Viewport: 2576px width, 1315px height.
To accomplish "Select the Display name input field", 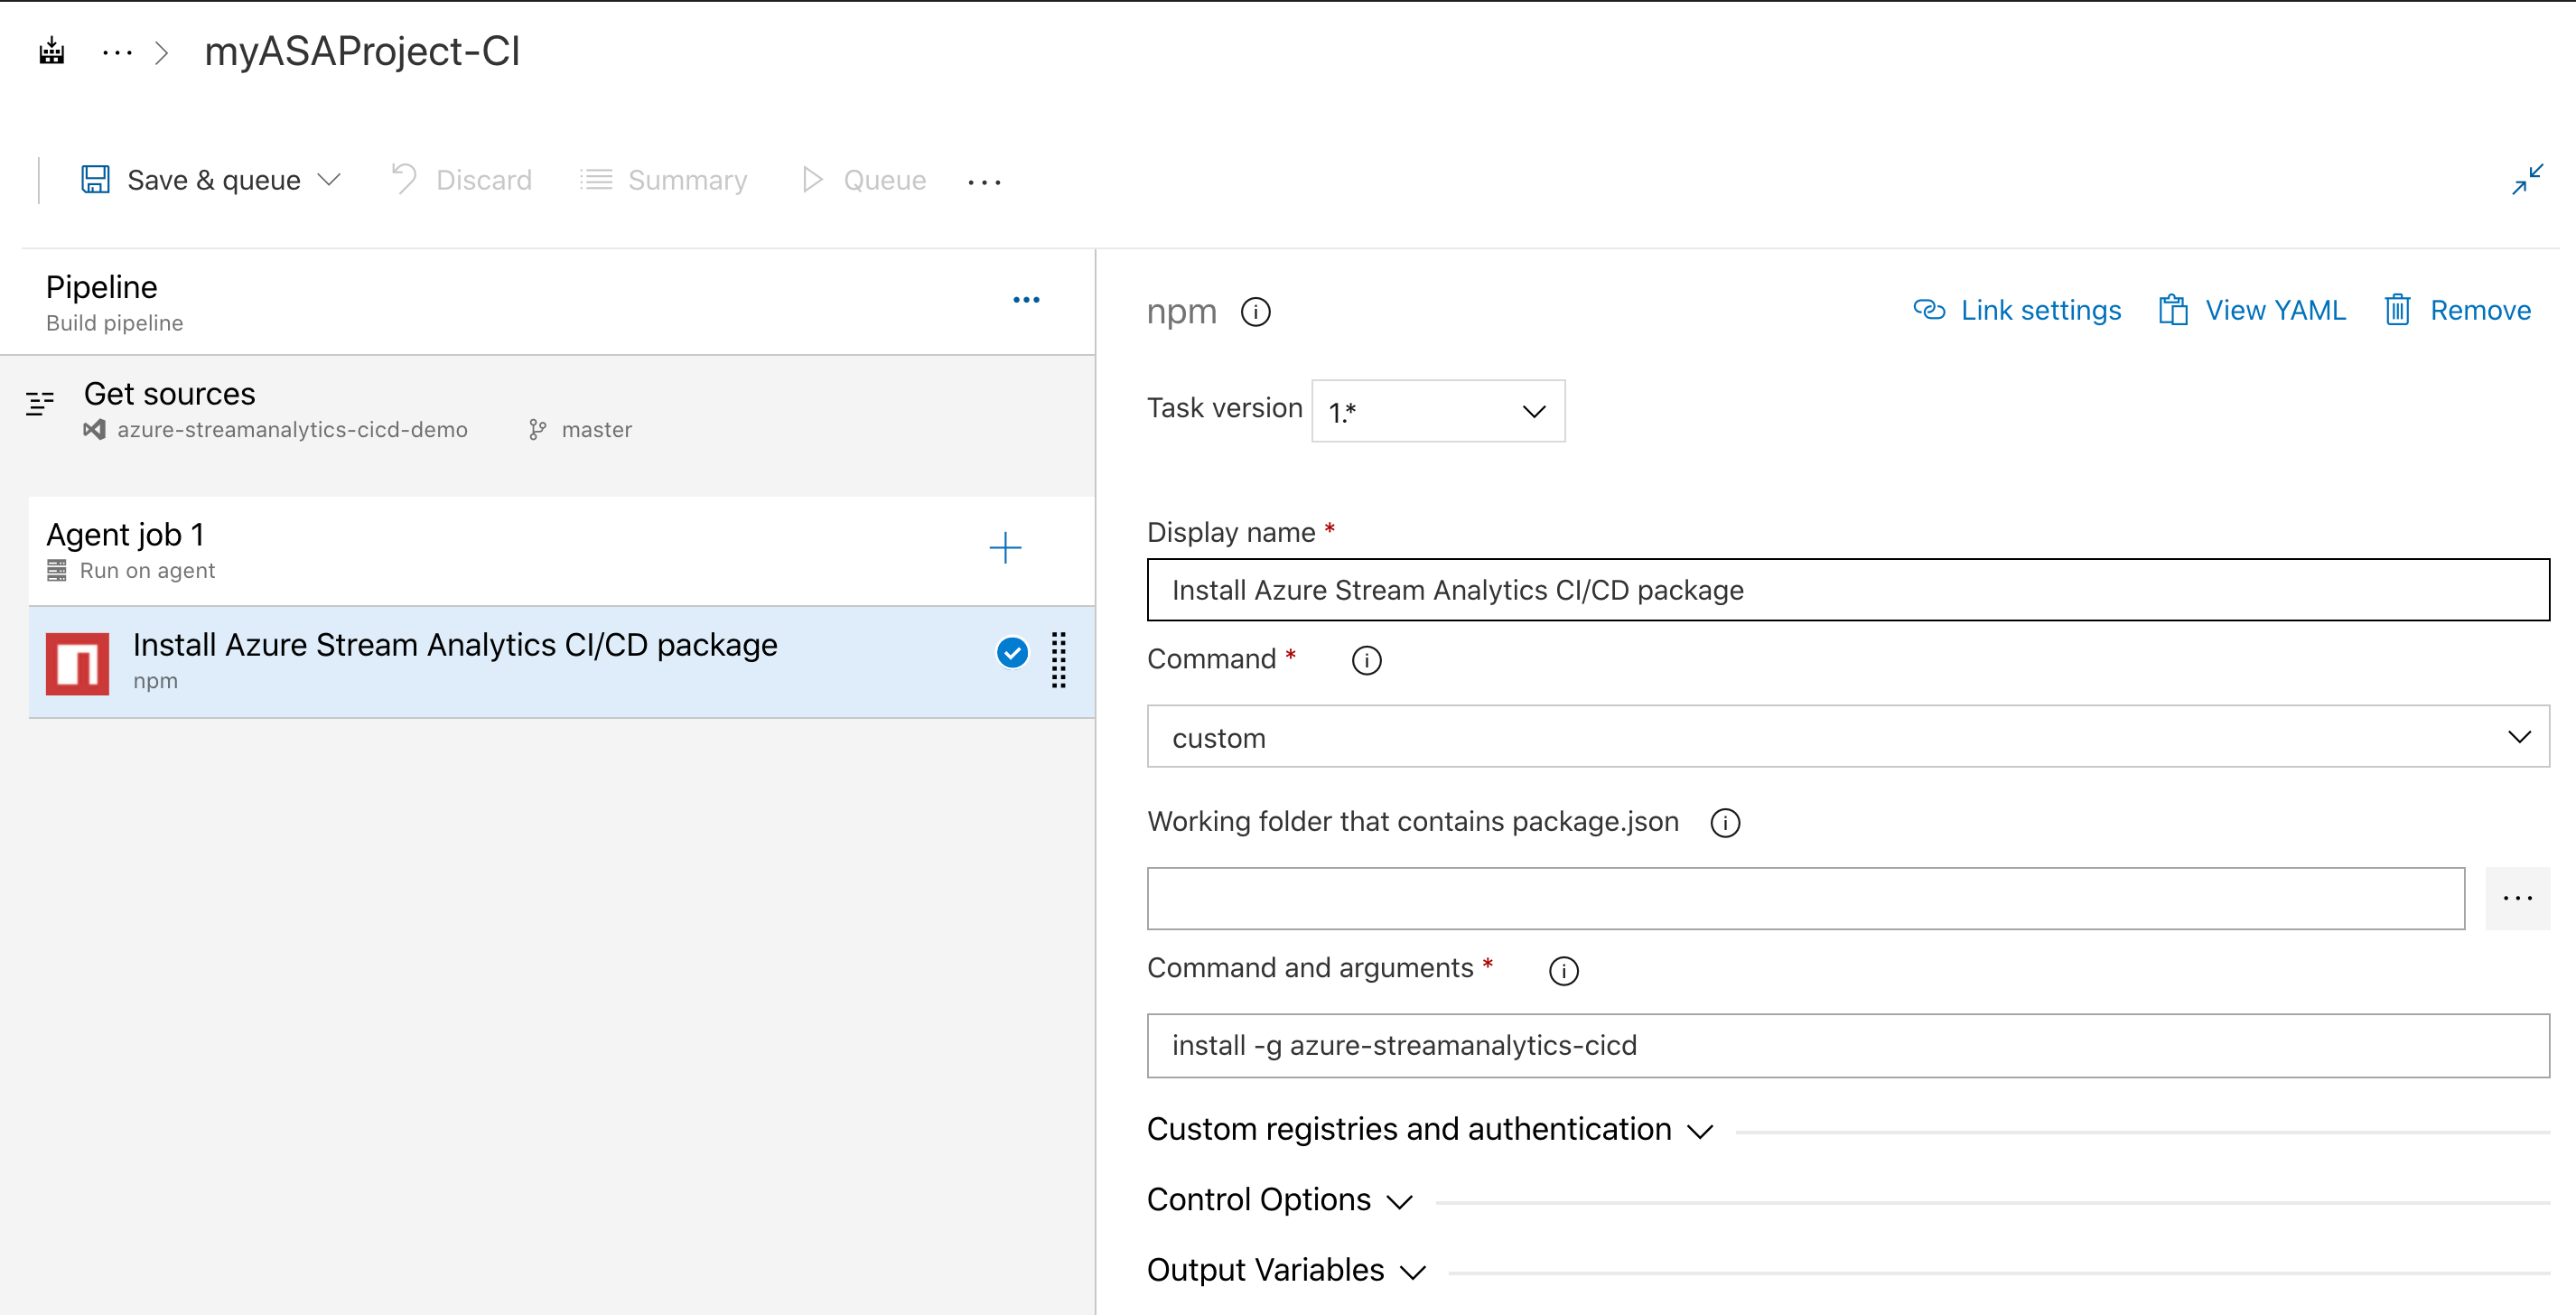I will [x=1844, y=589].
